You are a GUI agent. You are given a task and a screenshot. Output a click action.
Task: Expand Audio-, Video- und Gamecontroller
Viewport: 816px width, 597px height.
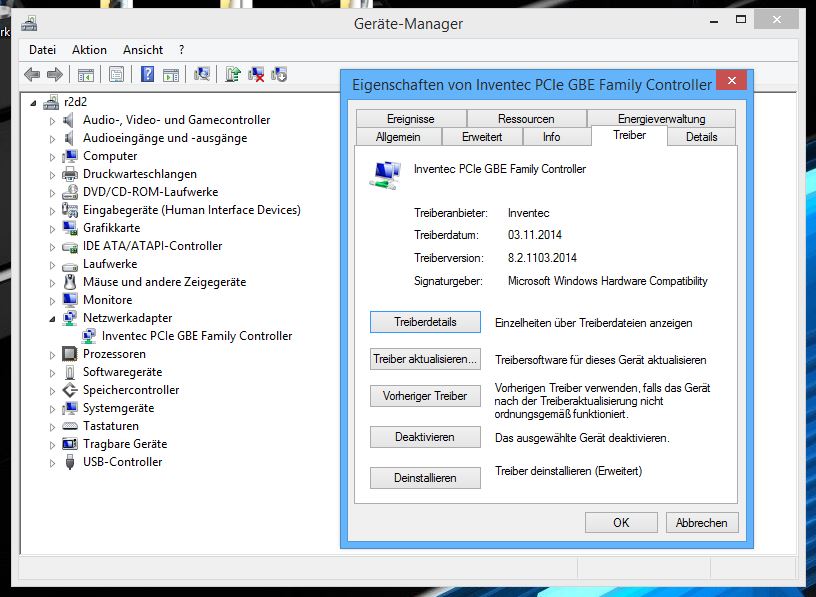coord(52,121)
